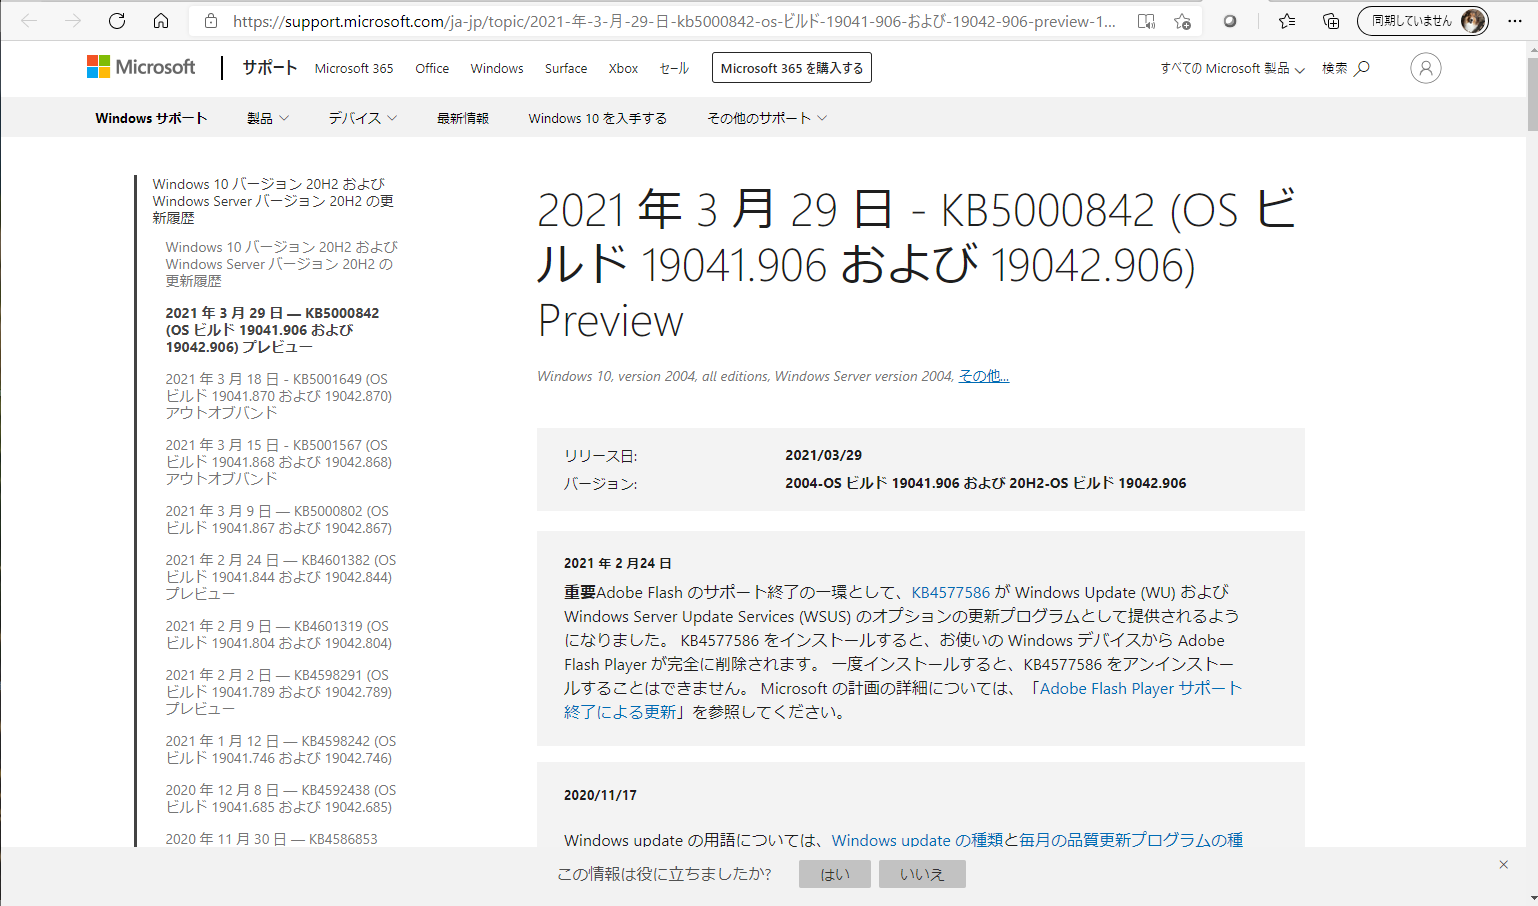Expand the デバイス dropdown
1538x906 pixels.
(x=363, y=118)
